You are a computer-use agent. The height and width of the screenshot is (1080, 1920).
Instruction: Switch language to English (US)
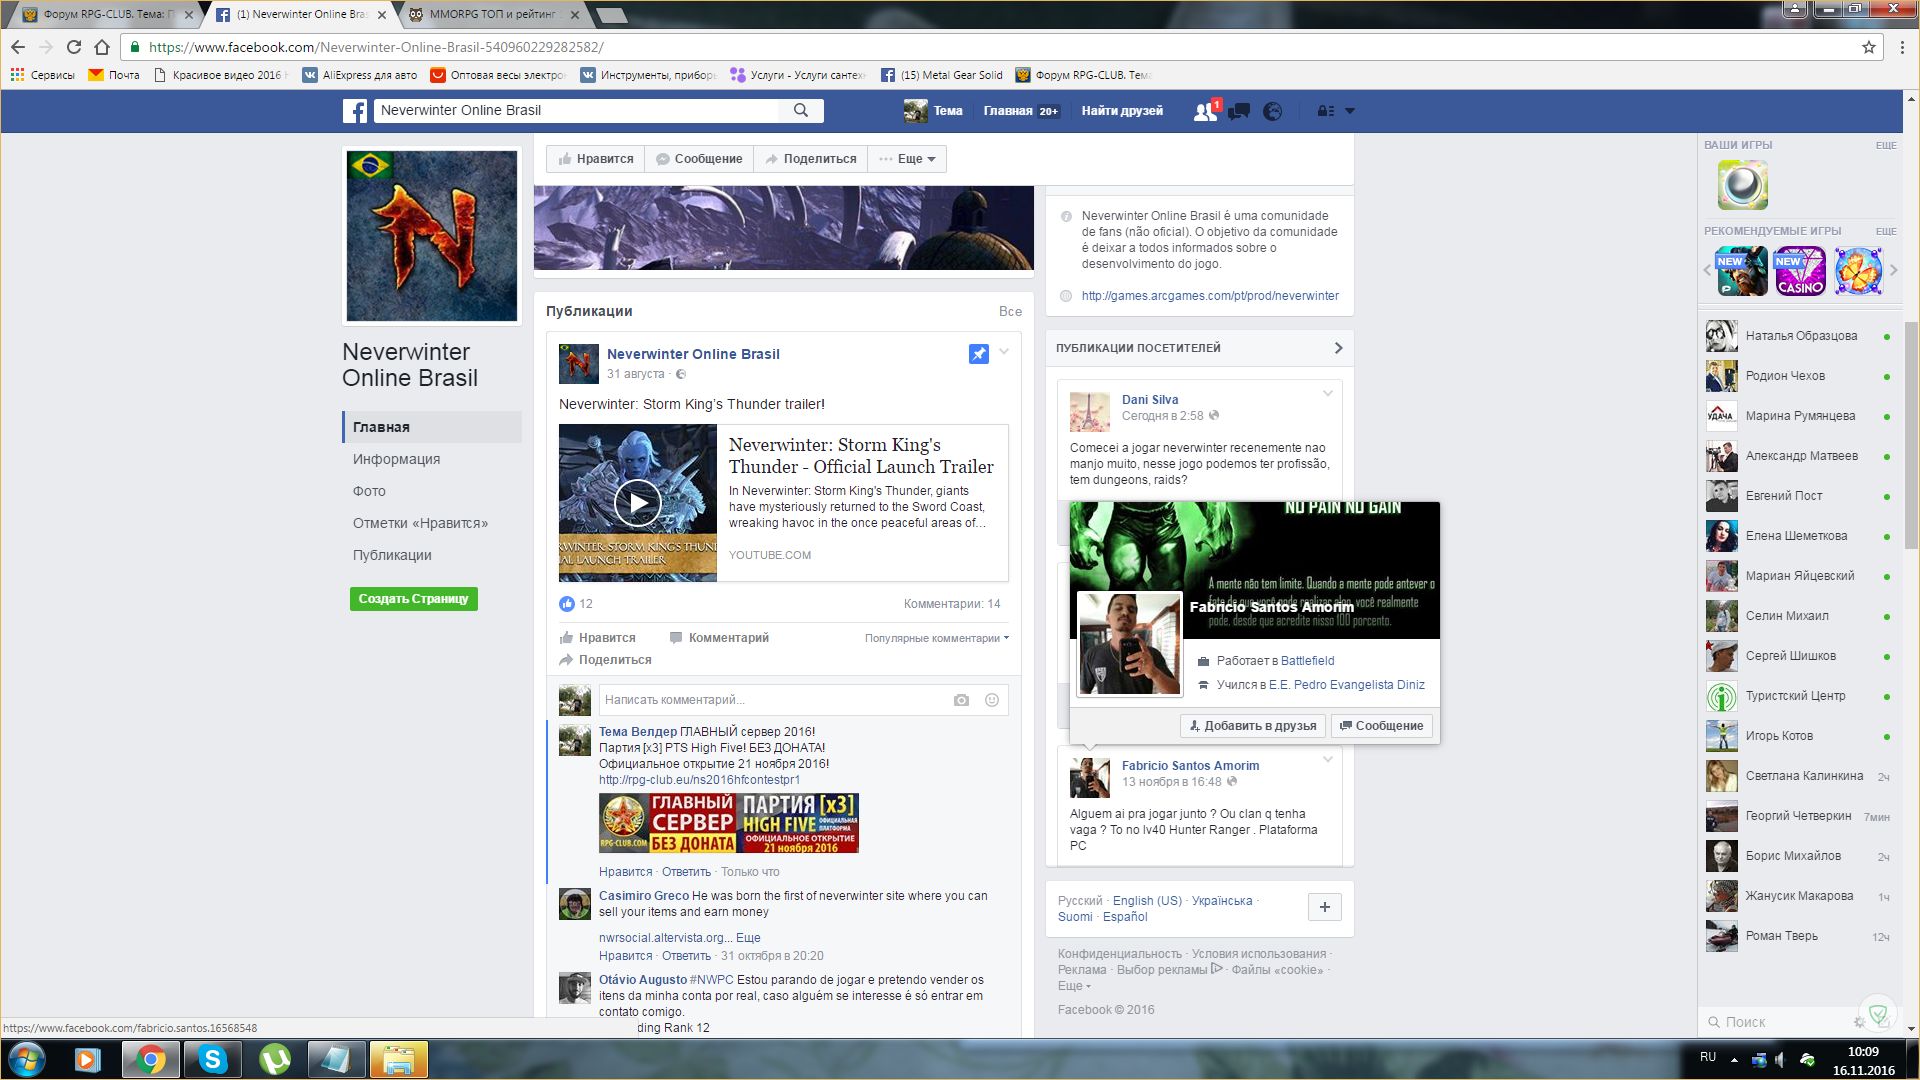(1147, 901)
